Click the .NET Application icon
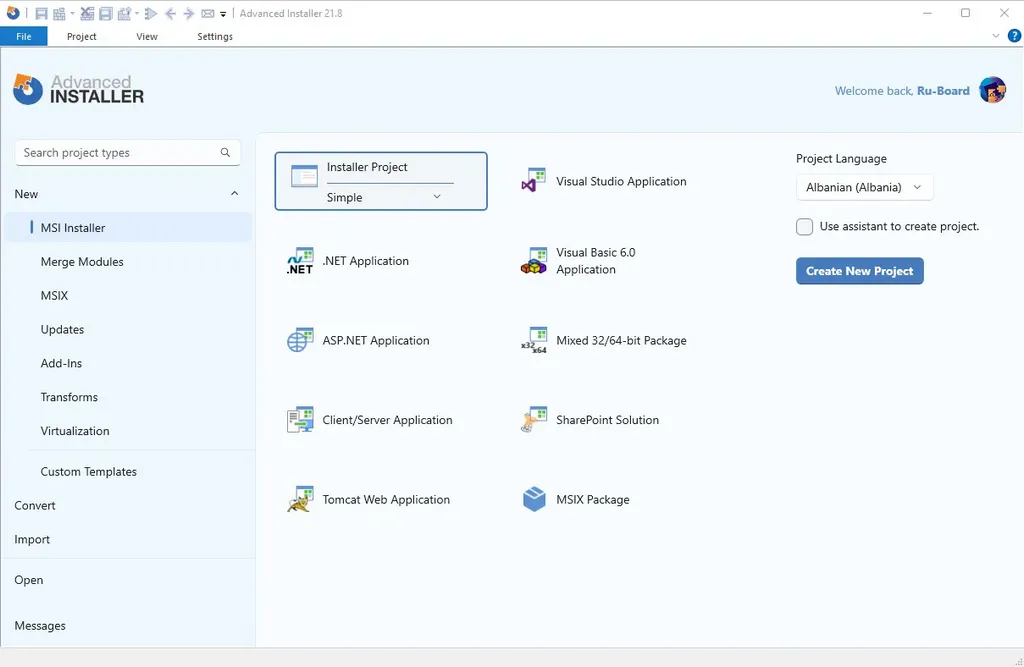The height and width of the screenshot is (667, 1024). [300, 261]
